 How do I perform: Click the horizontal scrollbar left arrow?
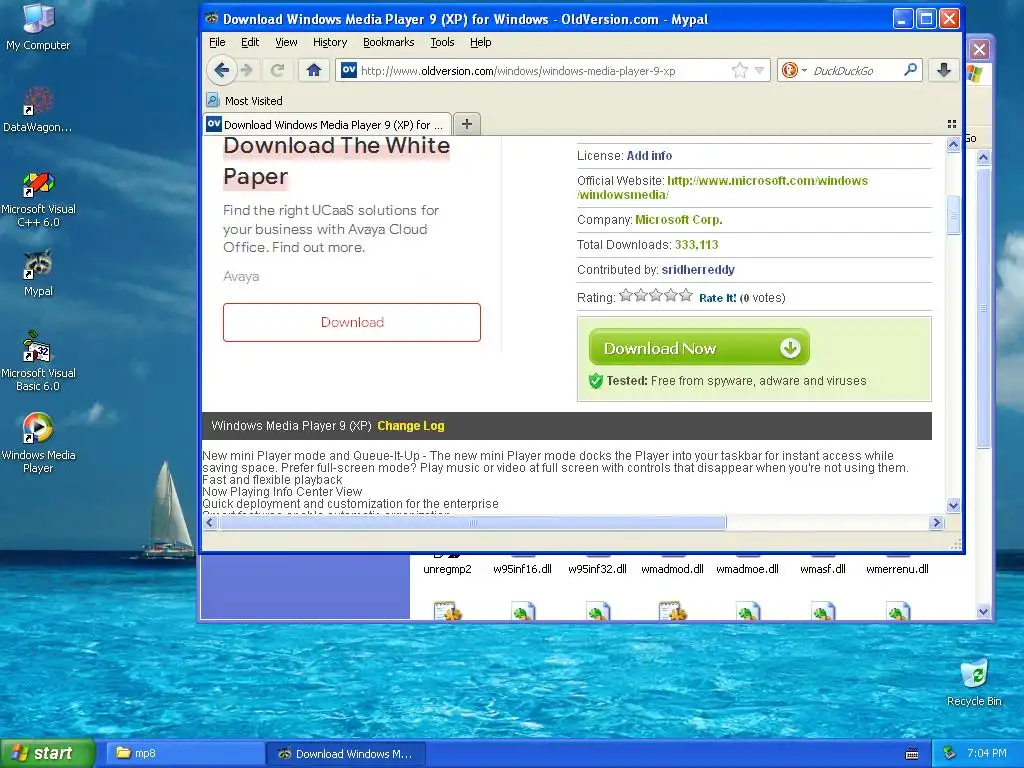coord(210,522)
